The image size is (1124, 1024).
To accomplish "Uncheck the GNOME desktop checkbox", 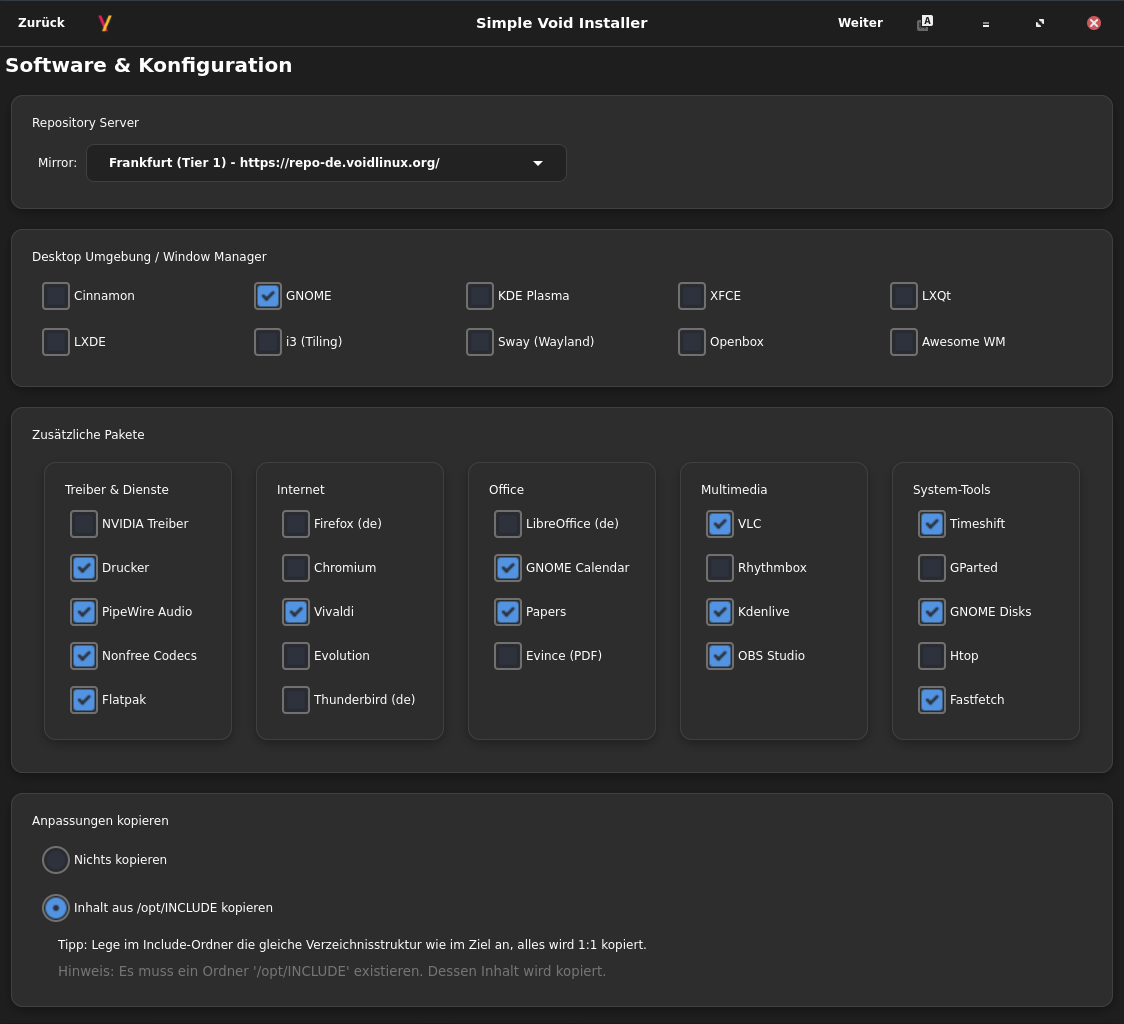I will [268, 296].
